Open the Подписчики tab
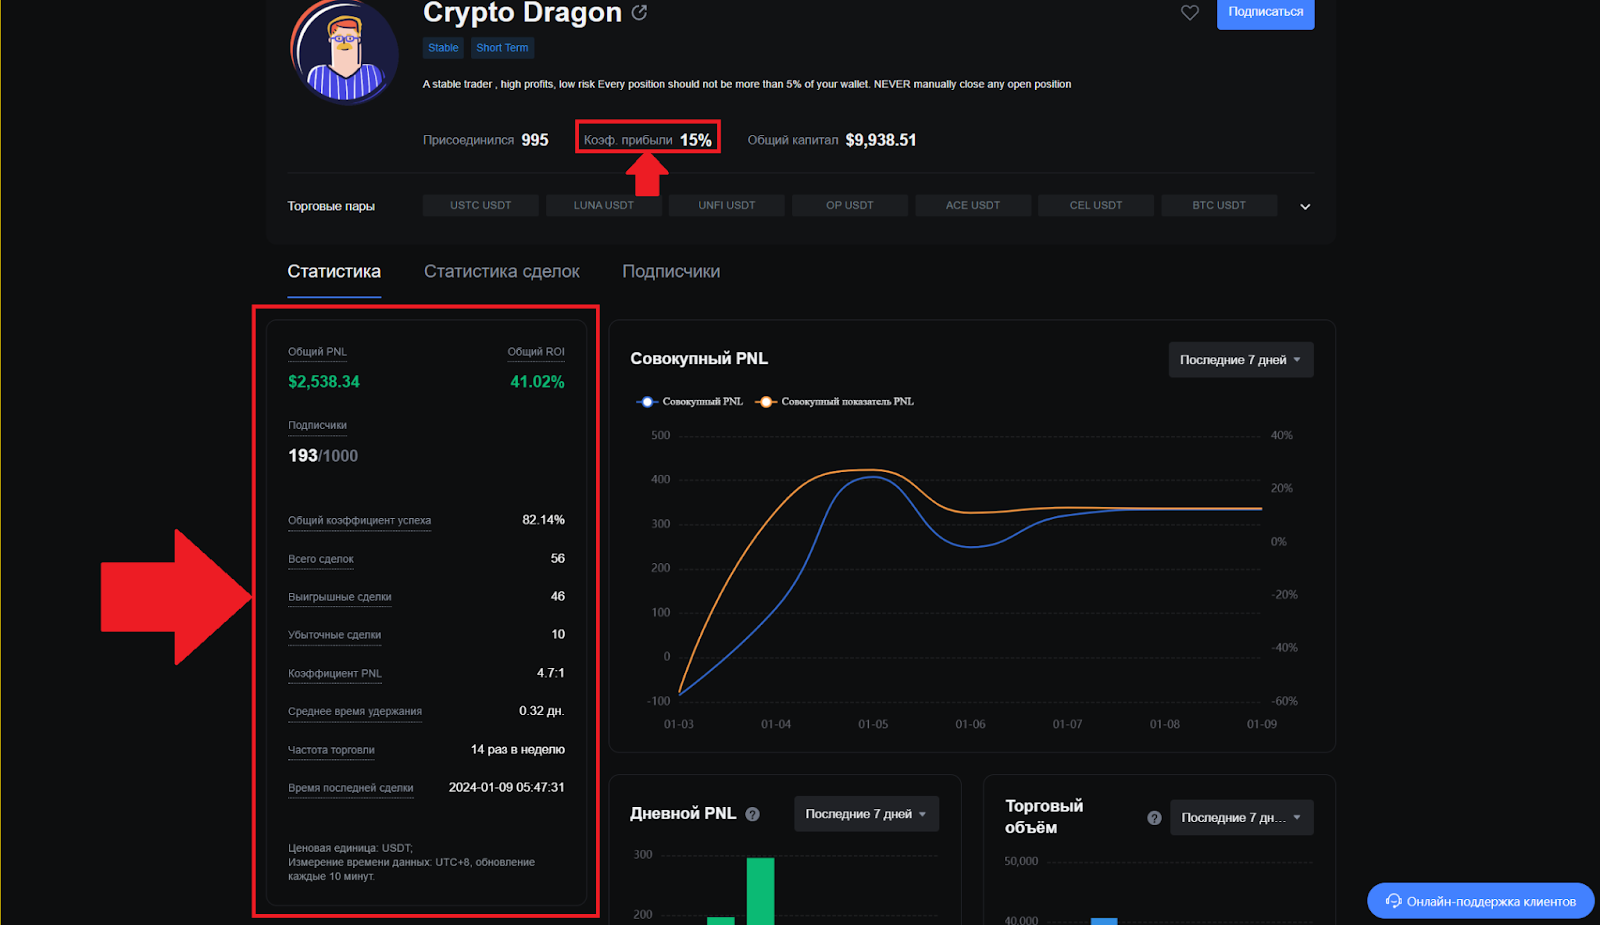The height and width of the screenshot is (925, 1600). point(671,272)
